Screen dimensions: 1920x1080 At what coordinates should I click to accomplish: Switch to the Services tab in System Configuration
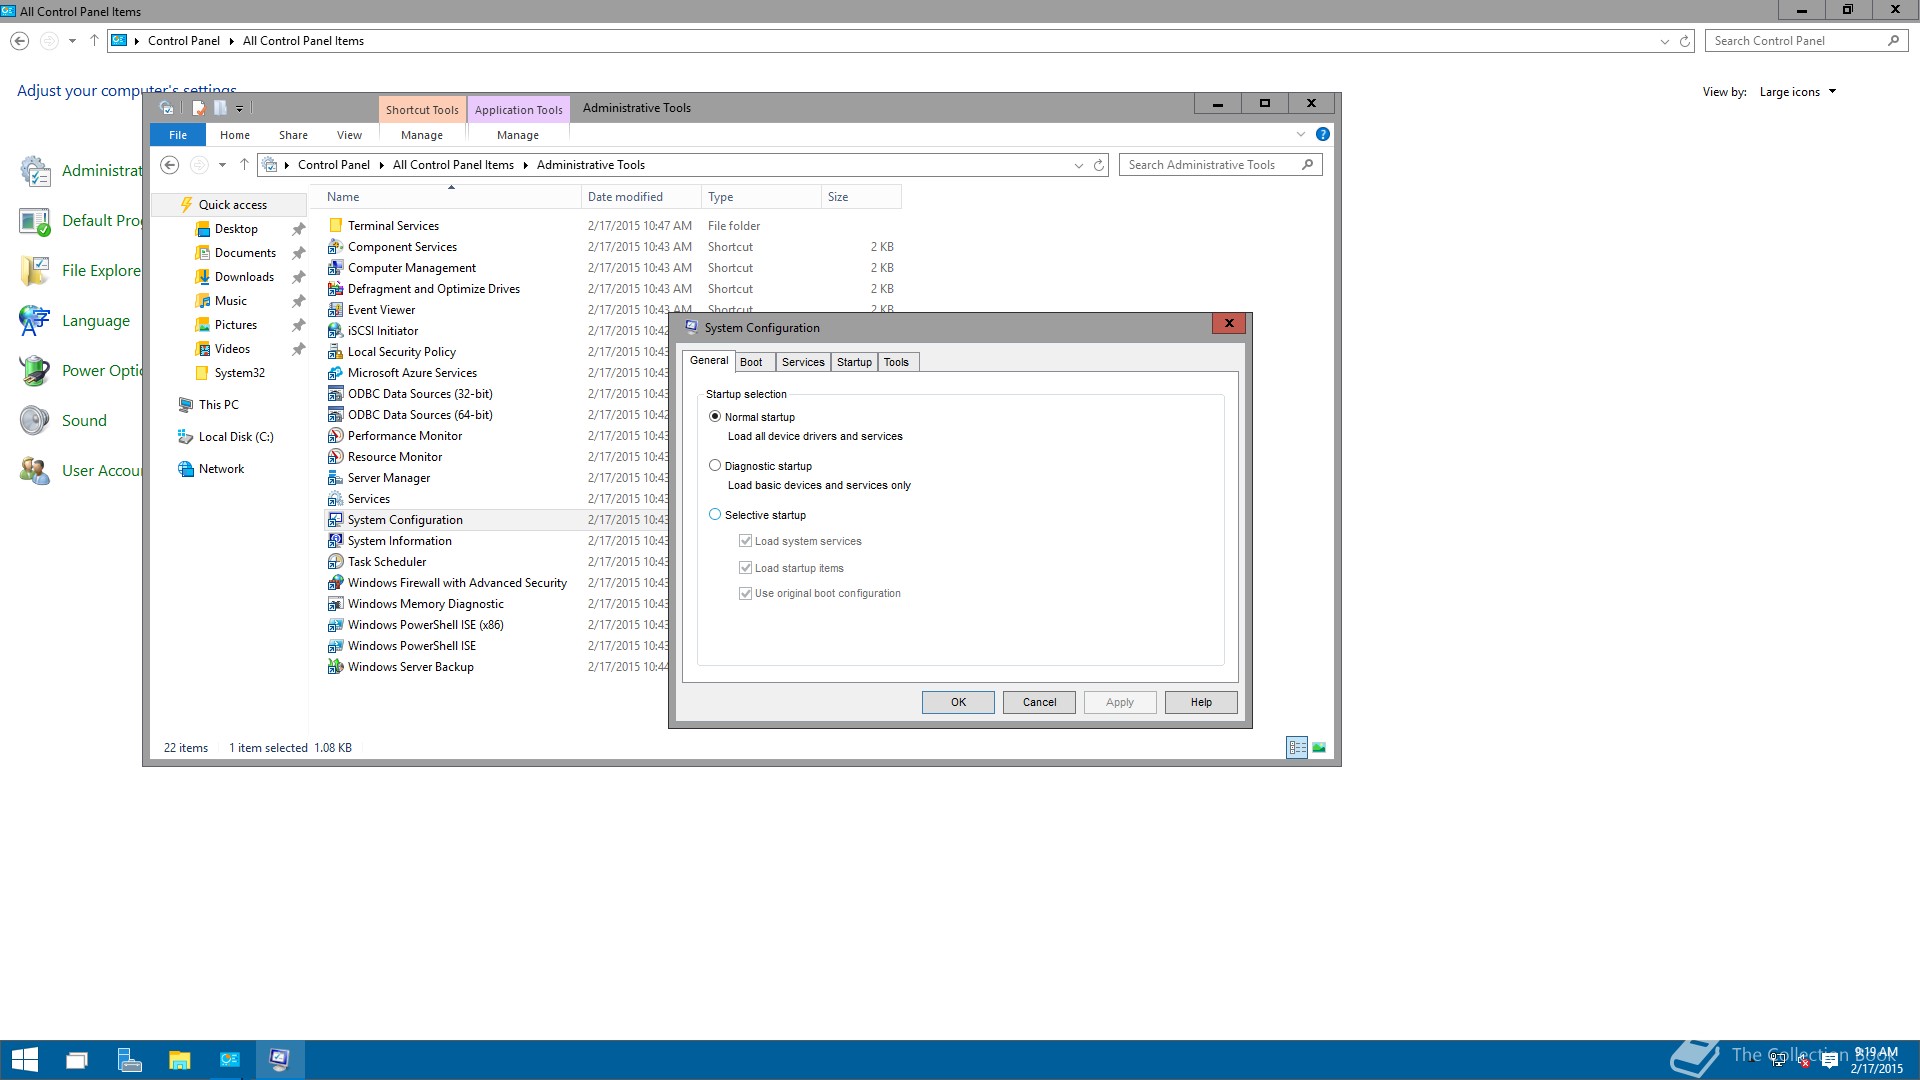click(803, 362)
